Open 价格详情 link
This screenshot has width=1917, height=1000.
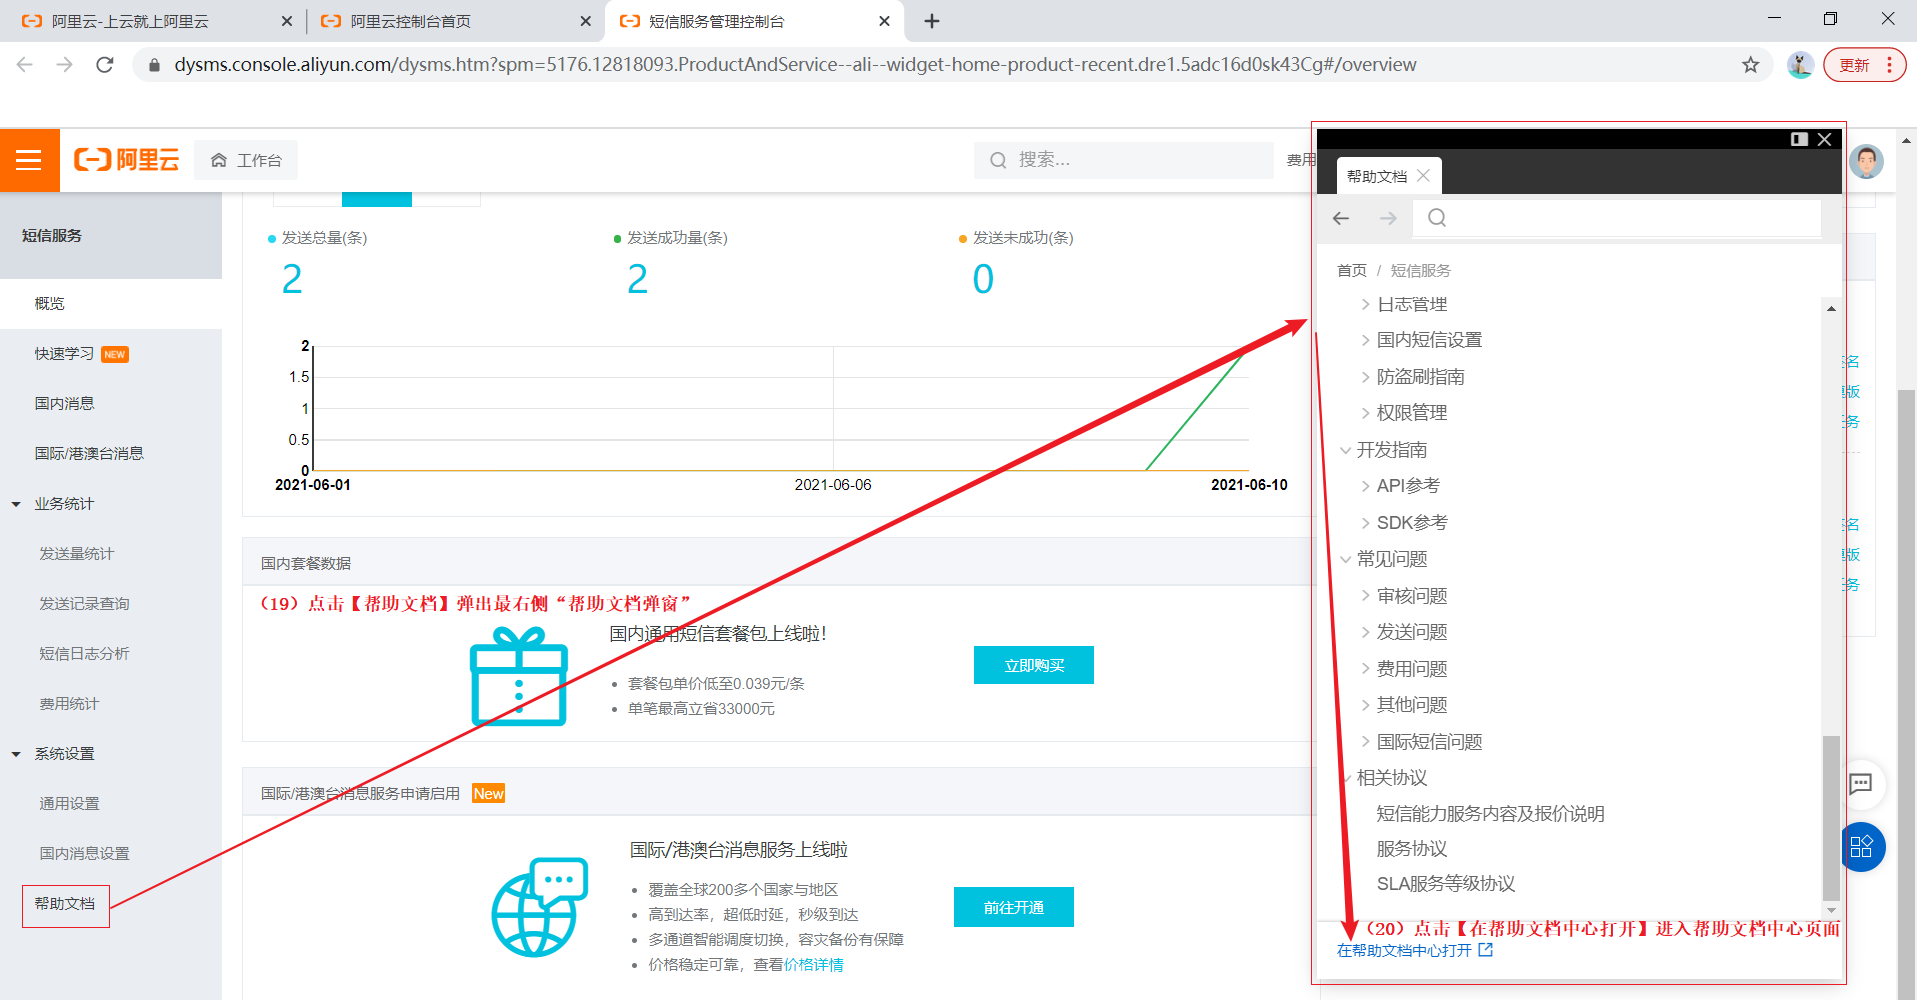coord(813,965)
